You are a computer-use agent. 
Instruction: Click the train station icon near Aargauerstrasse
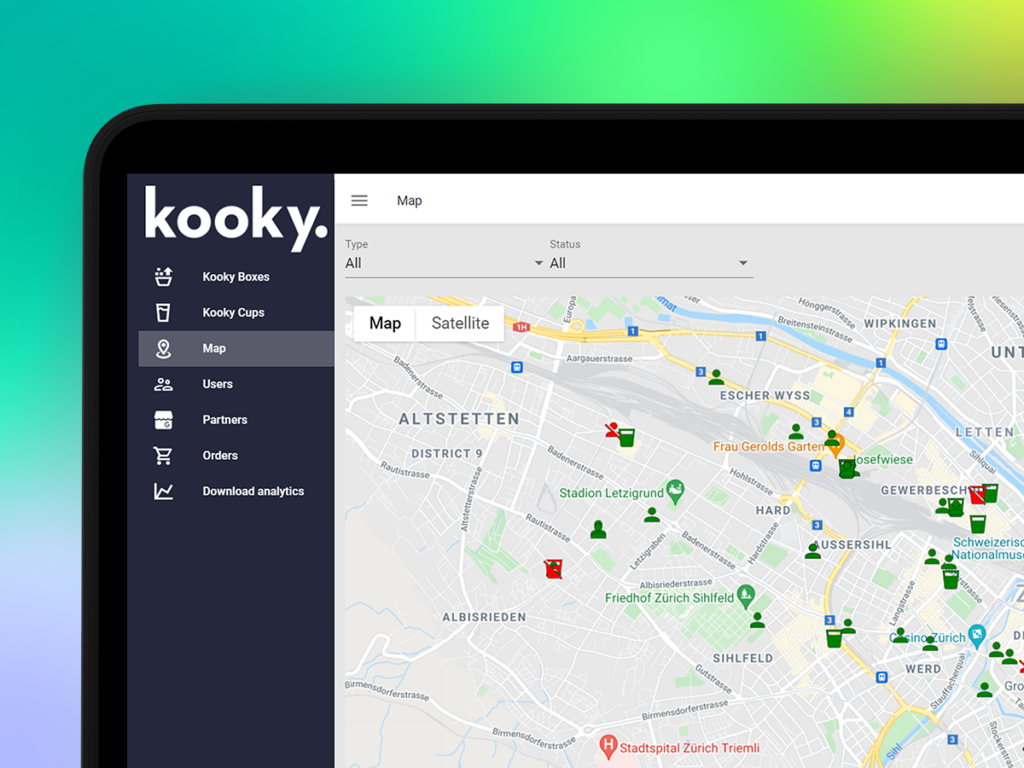[x=517, y=368]
